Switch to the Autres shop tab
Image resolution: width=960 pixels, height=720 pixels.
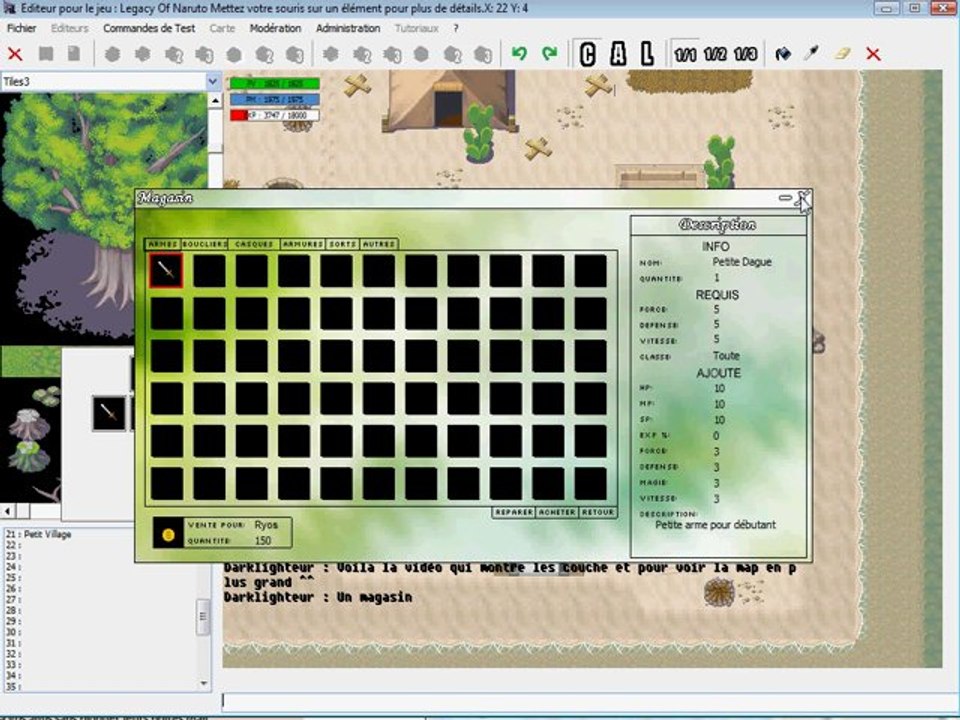click(379, 244)
